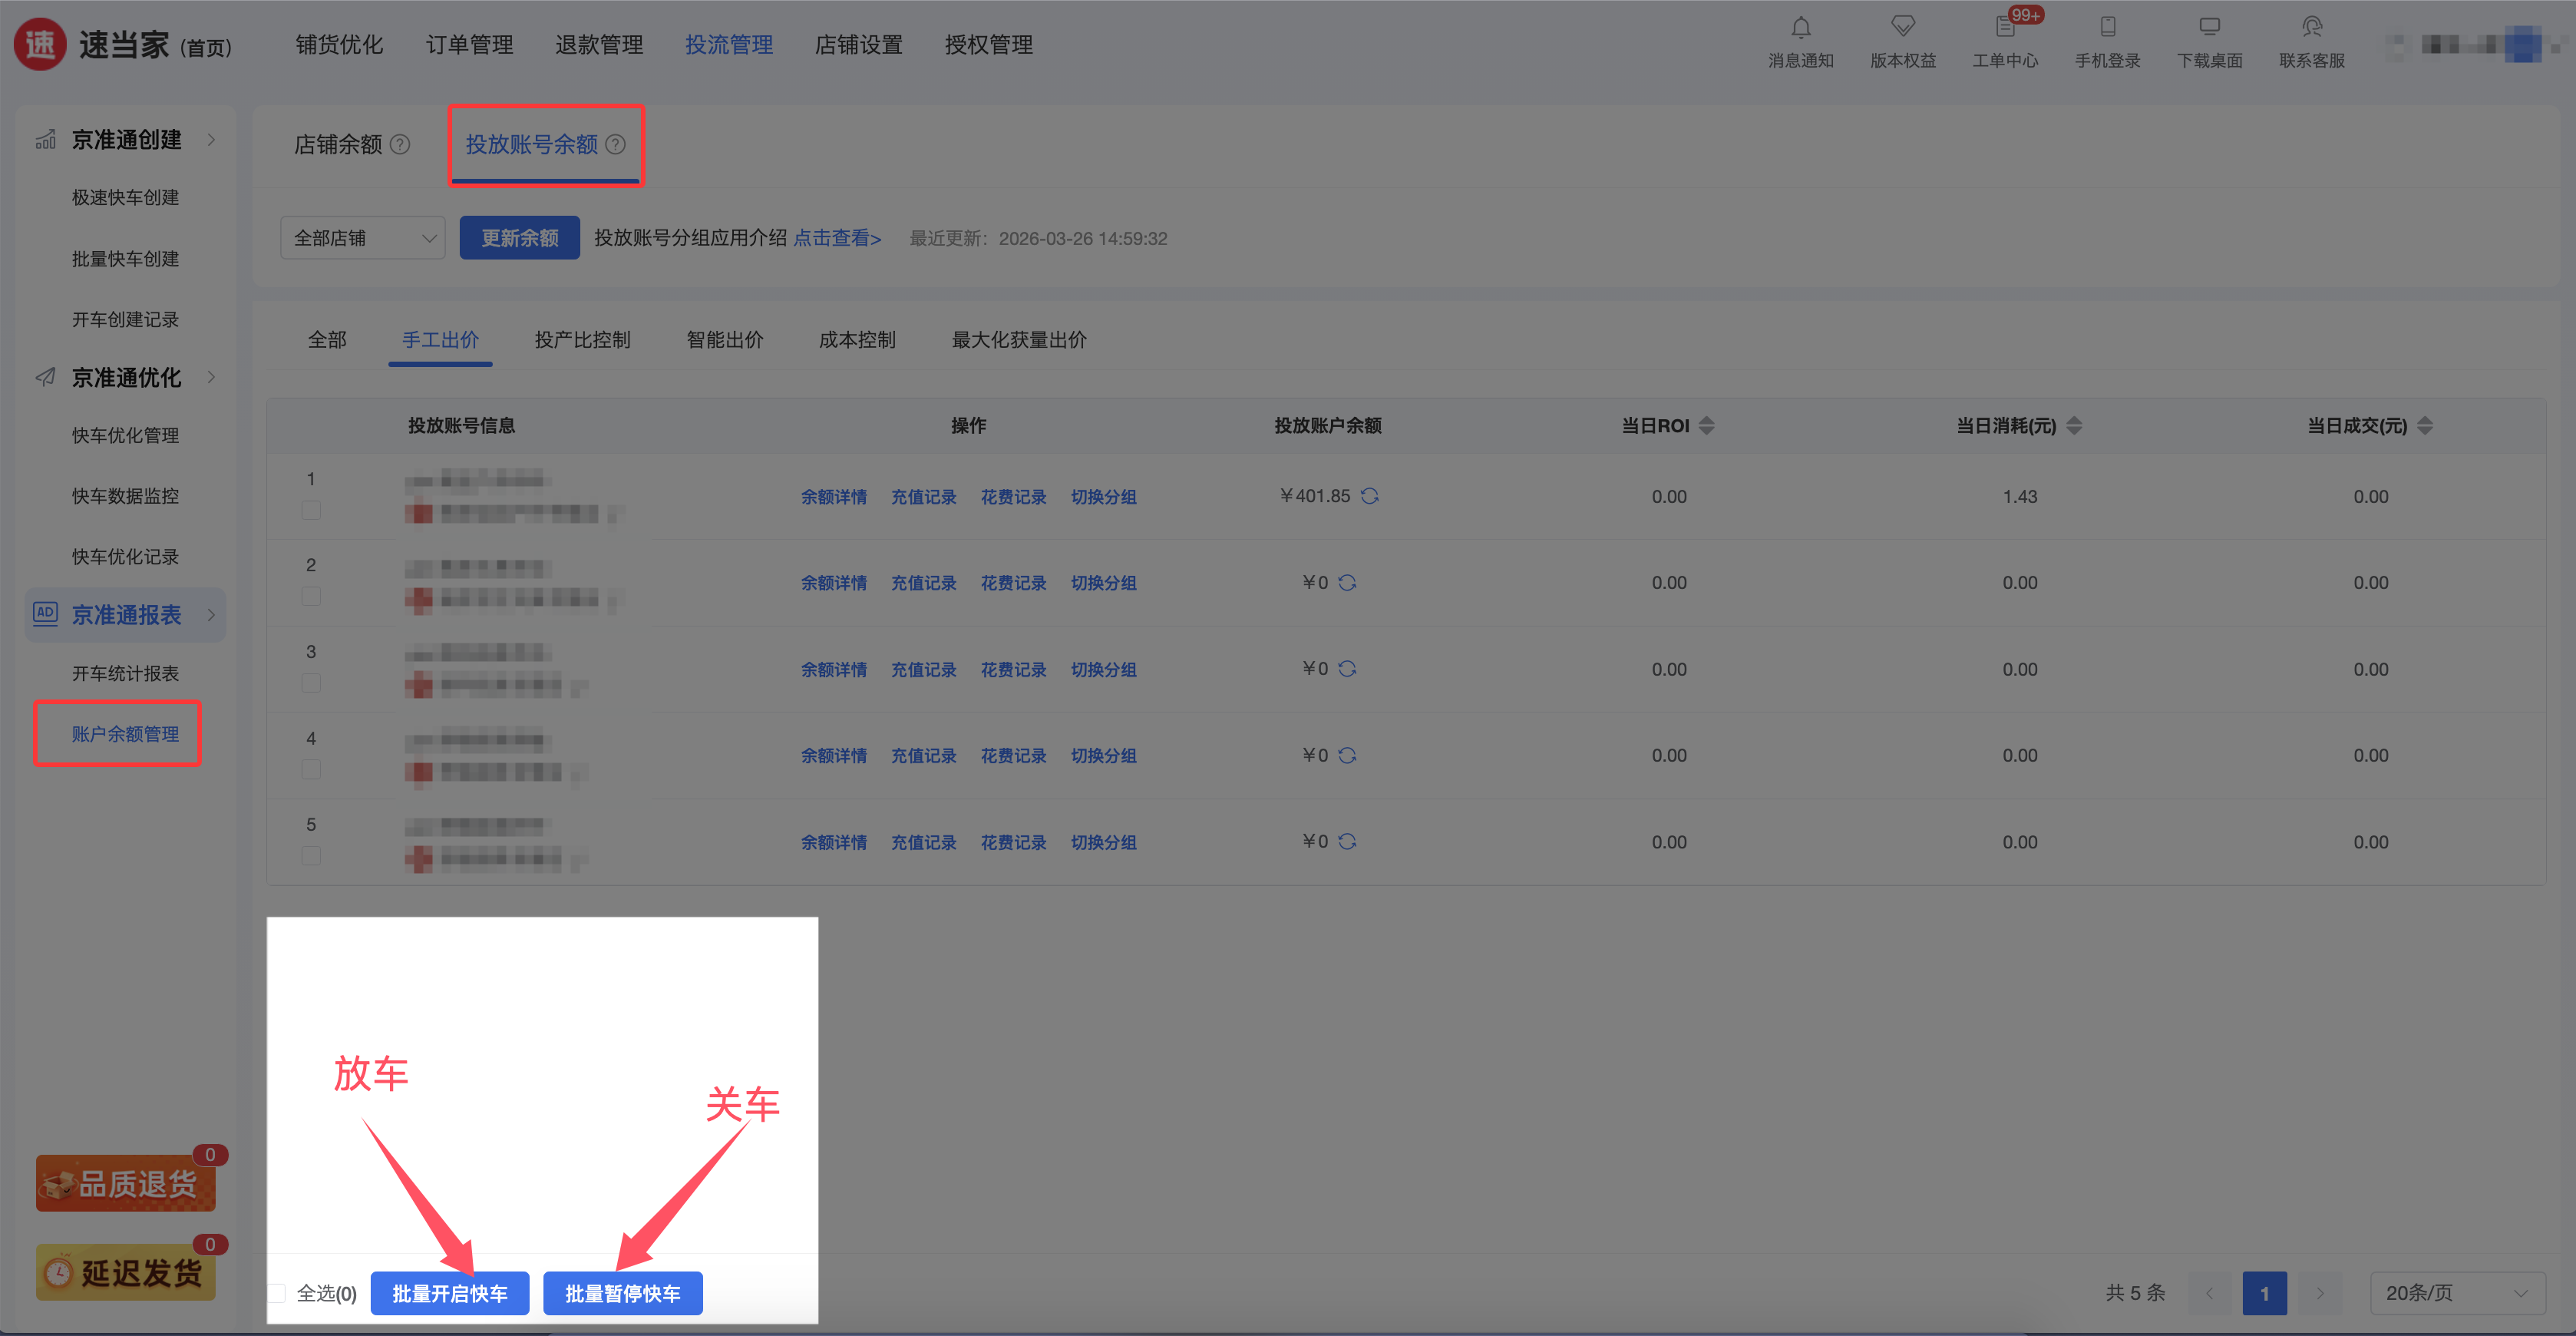Expand 京准通创建 sidebar section
Screen dimensions: 2576x1336
tap(126, 140)
